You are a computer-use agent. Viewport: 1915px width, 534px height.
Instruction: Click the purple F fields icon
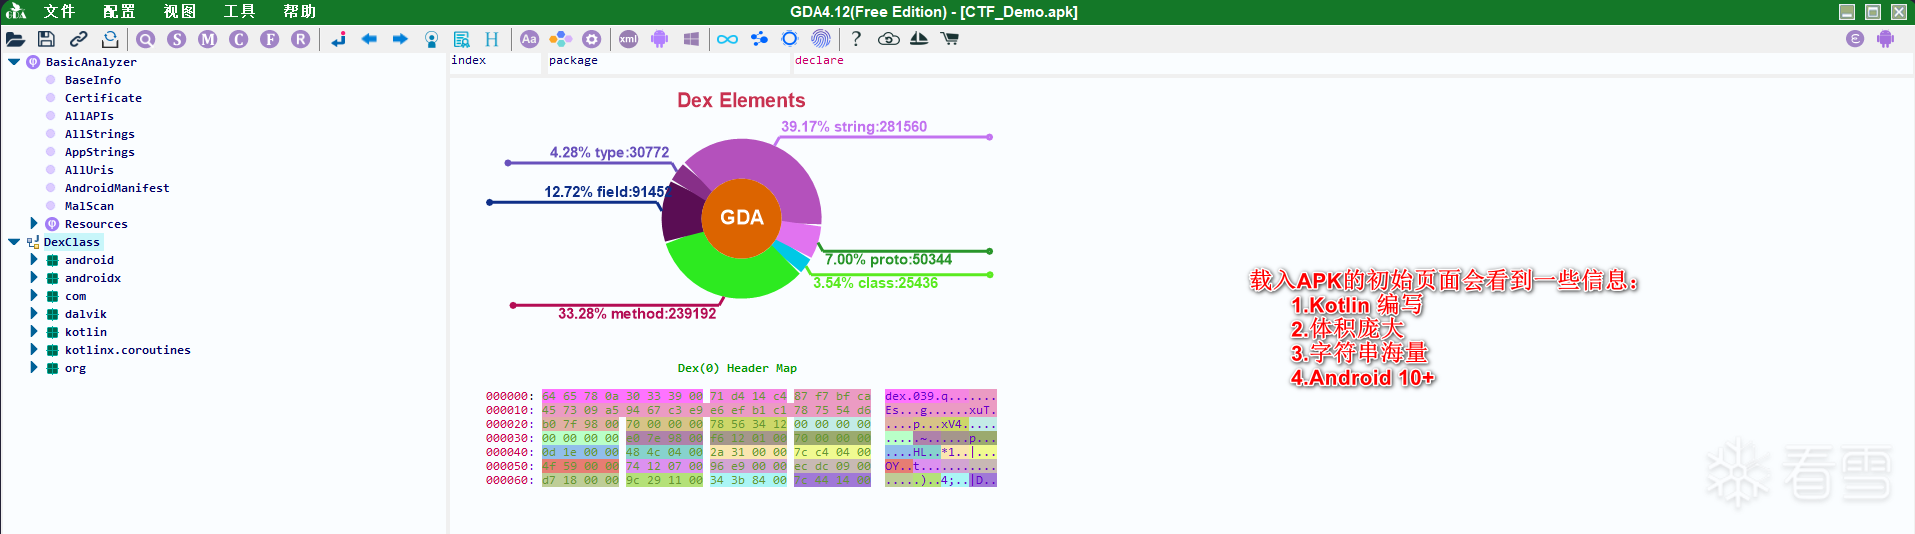270,39
